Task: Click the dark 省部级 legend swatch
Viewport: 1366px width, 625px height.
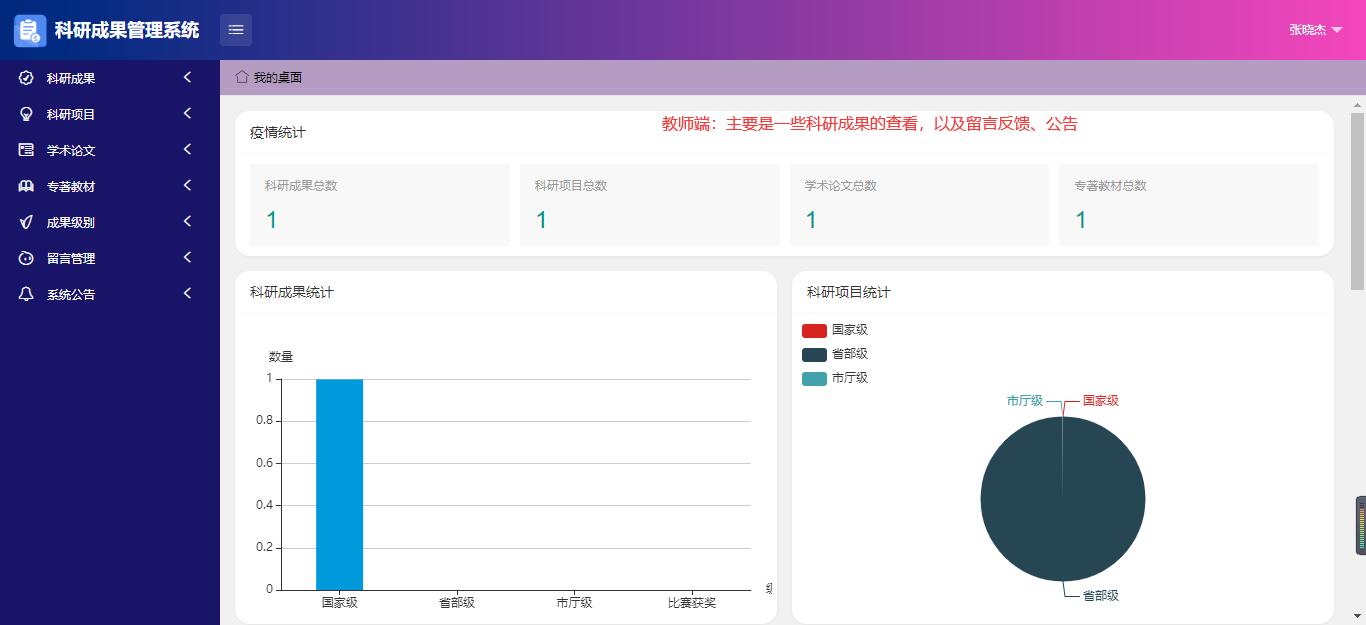Action: click(x=814, y=354)
